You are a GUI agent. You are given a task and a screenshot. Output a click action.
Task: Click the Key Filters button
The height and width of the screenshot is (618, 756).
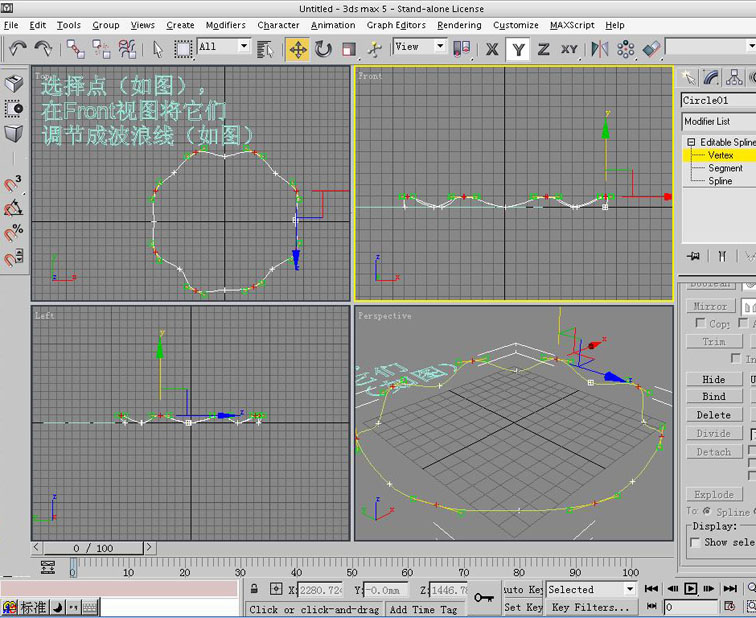(591, 607)
